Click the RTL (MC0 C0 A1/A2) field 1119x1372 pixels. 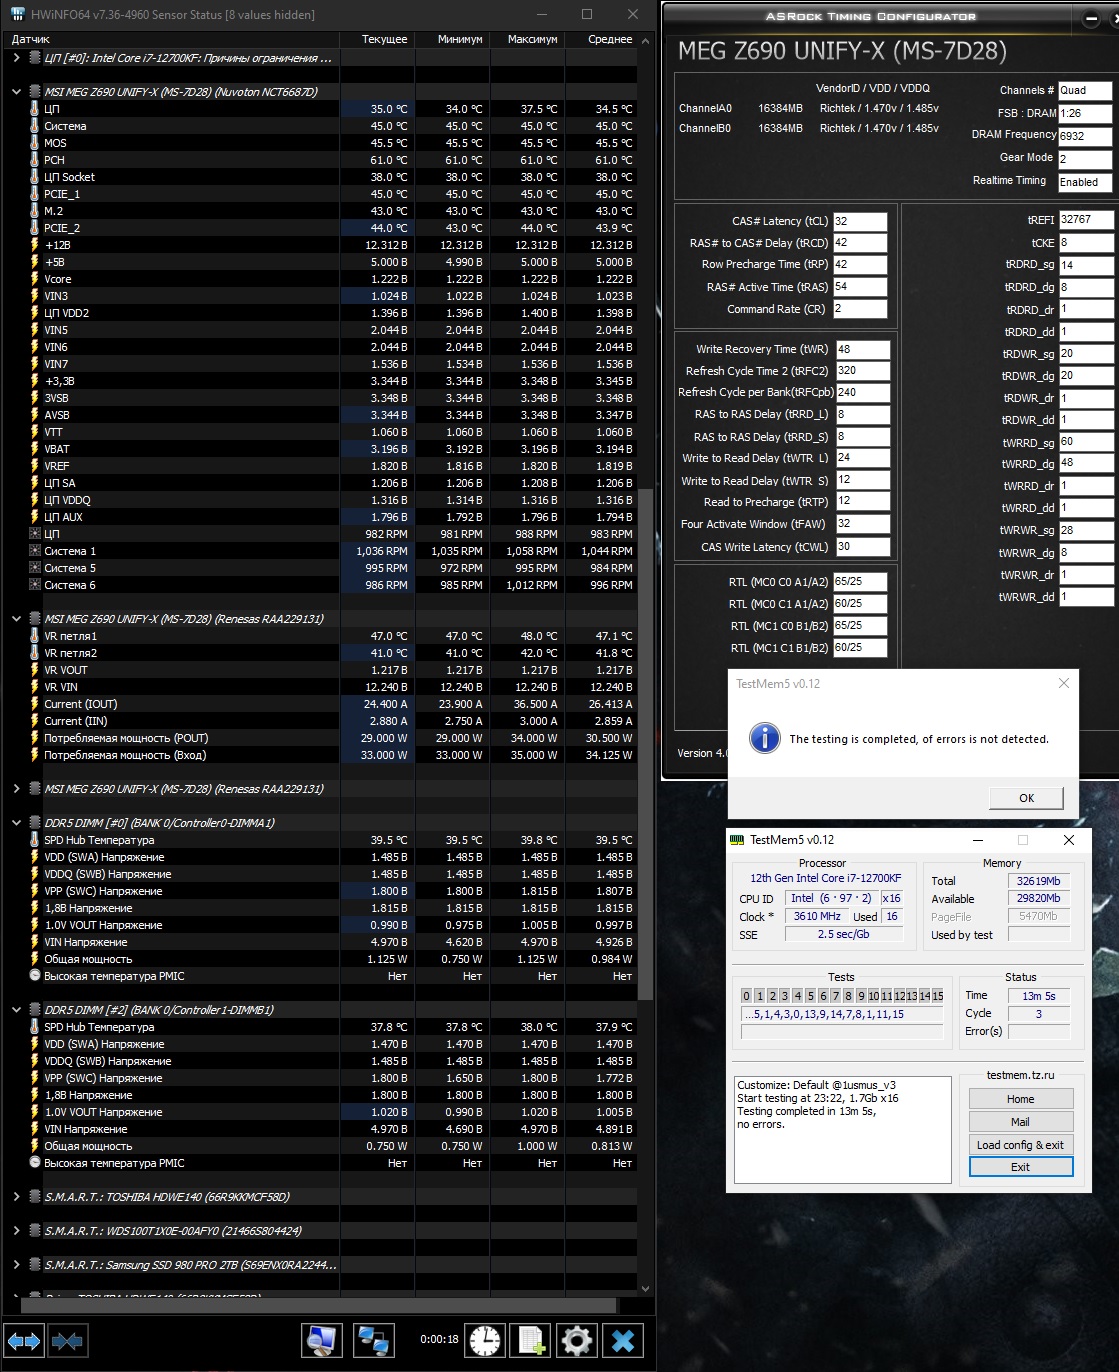point(862,581)
